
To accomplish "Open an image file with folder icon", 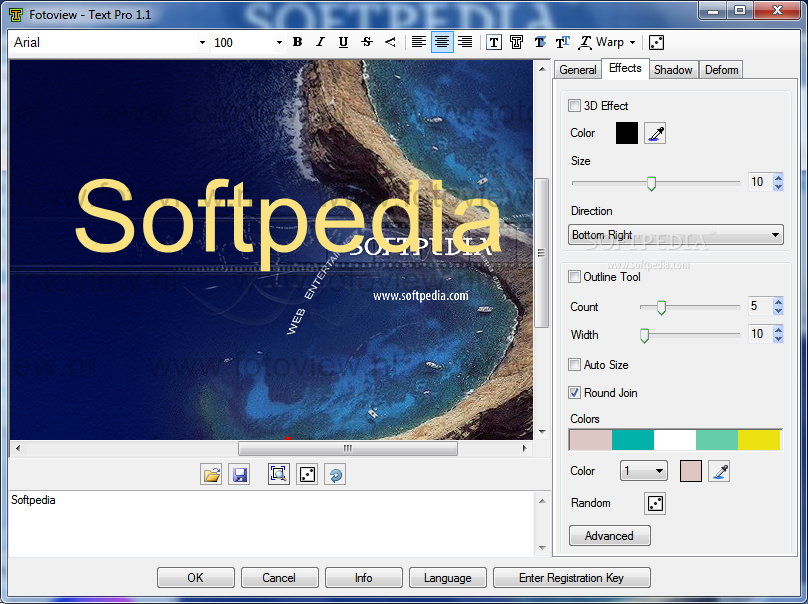I will pyautogui.click(x=211, y=475).
